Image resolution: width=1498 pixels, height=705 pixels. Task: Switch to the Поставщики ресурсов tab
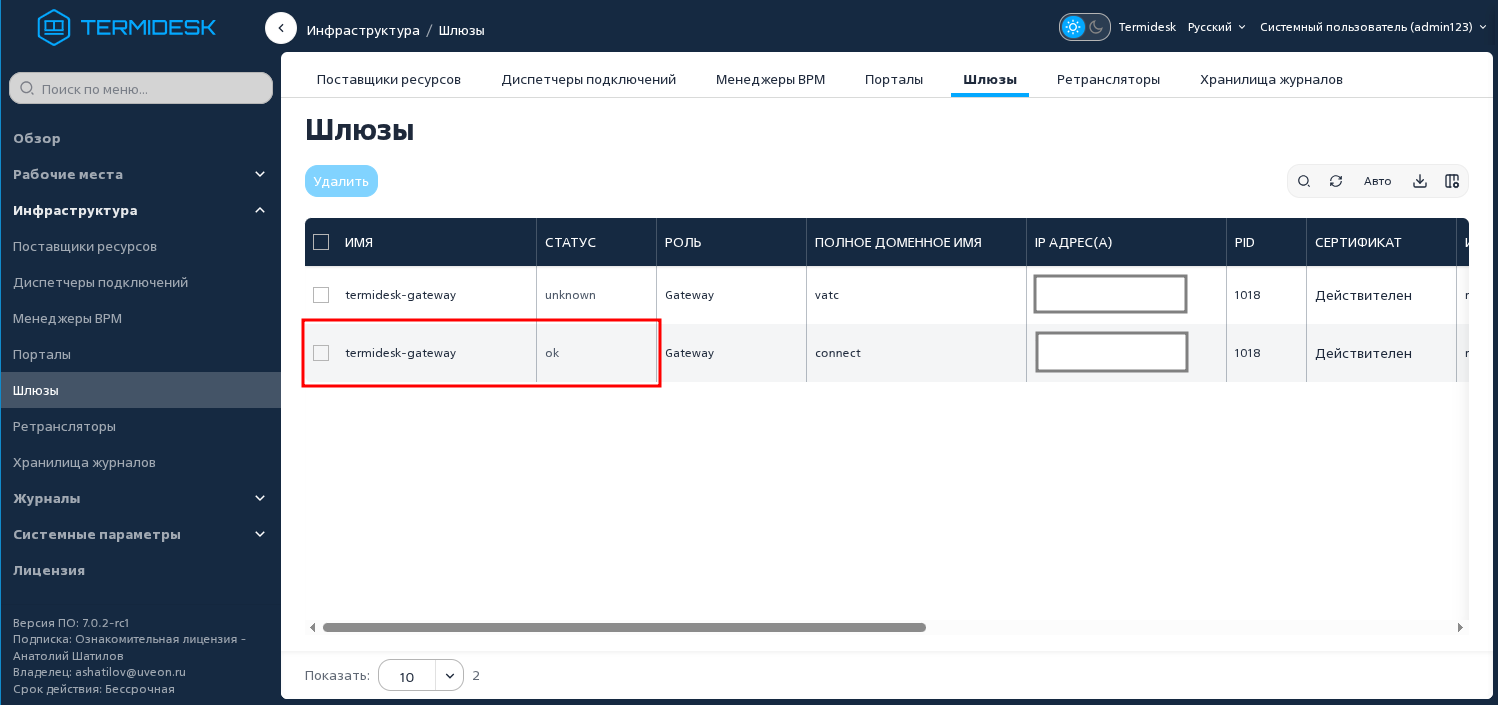click(x=389, y=79)
